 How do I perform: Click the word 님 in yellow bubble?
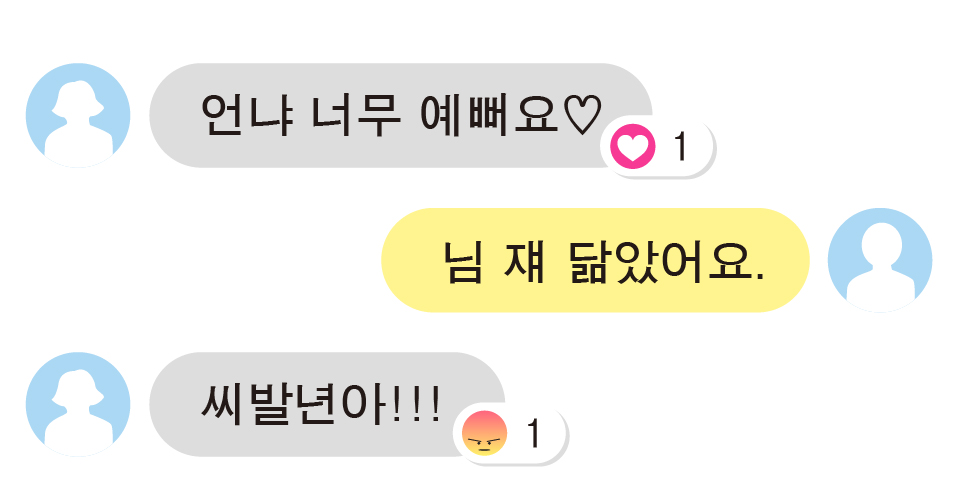tap(462, 261)
